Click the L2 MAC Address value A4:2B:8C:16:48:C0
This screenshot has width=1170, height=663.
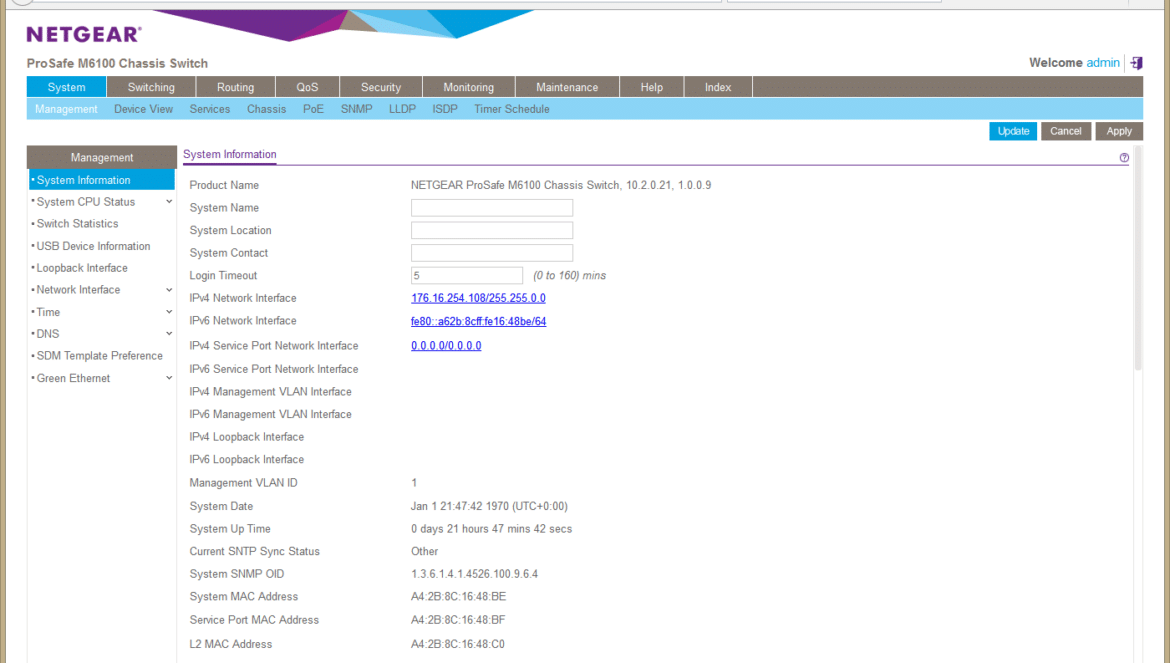click(x=457, y=644)
